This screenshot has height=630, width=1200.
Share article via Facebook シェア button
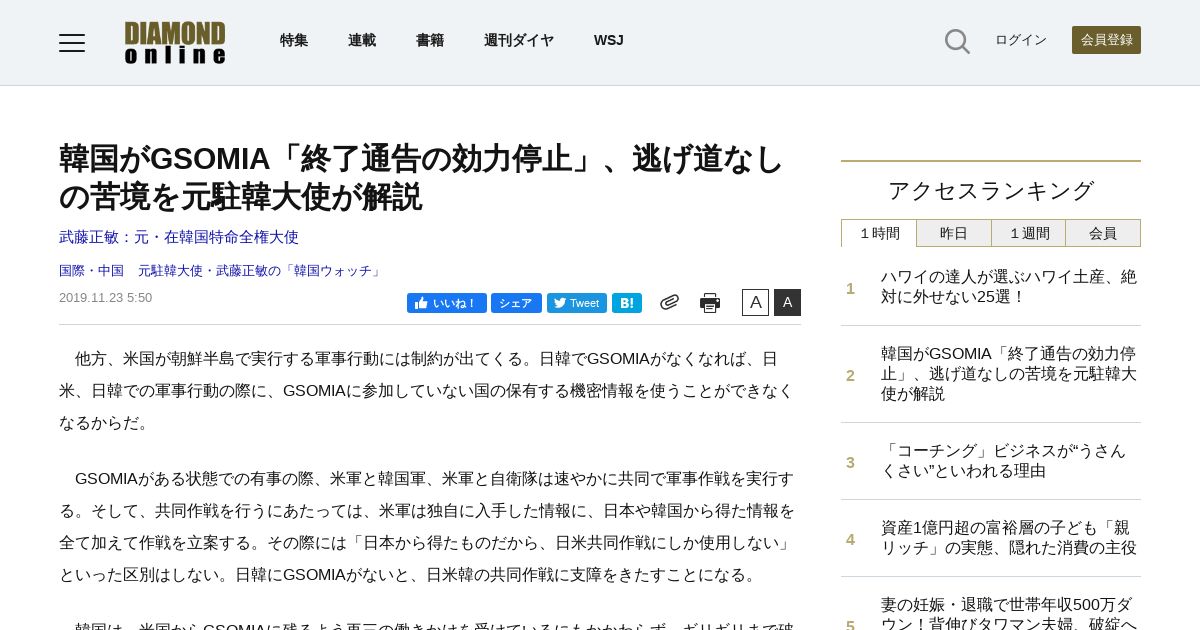point(516,303)
